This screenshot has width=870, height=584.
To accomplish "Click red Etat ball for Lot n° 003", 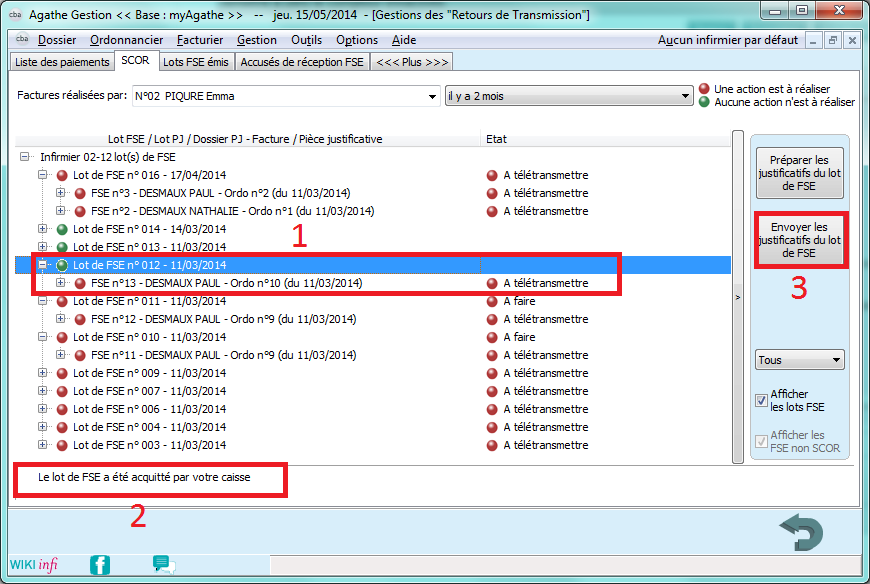I will (492, 445).
